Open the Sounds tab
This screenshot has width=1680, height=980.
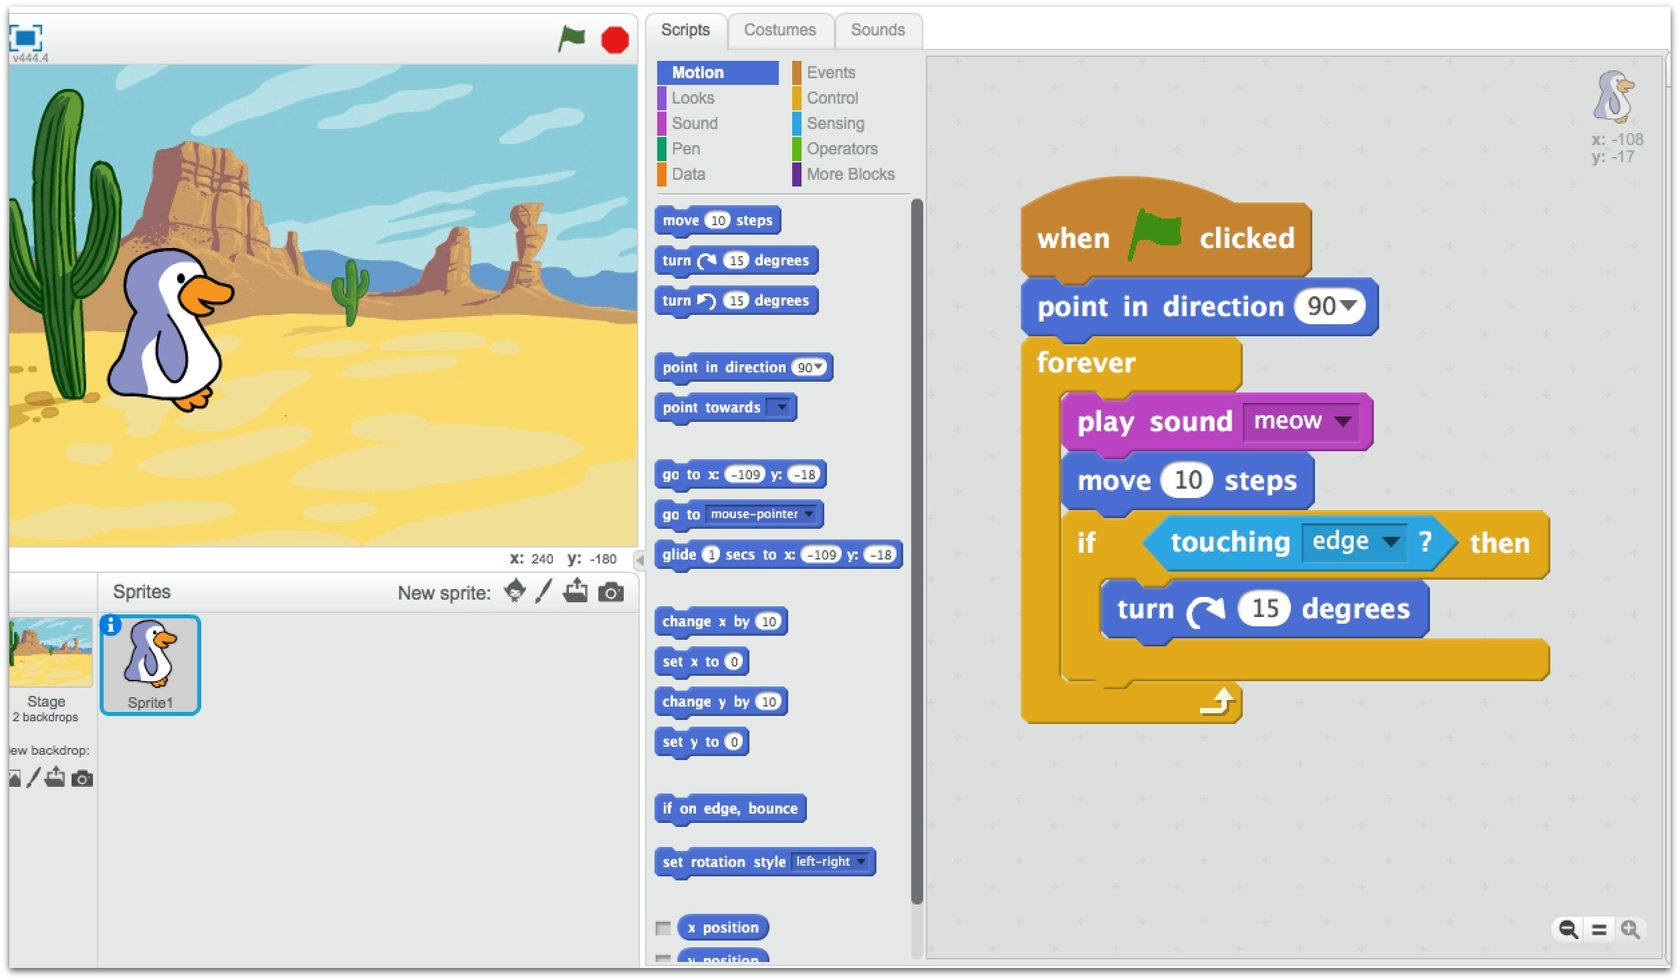click(x=877, y=30)
